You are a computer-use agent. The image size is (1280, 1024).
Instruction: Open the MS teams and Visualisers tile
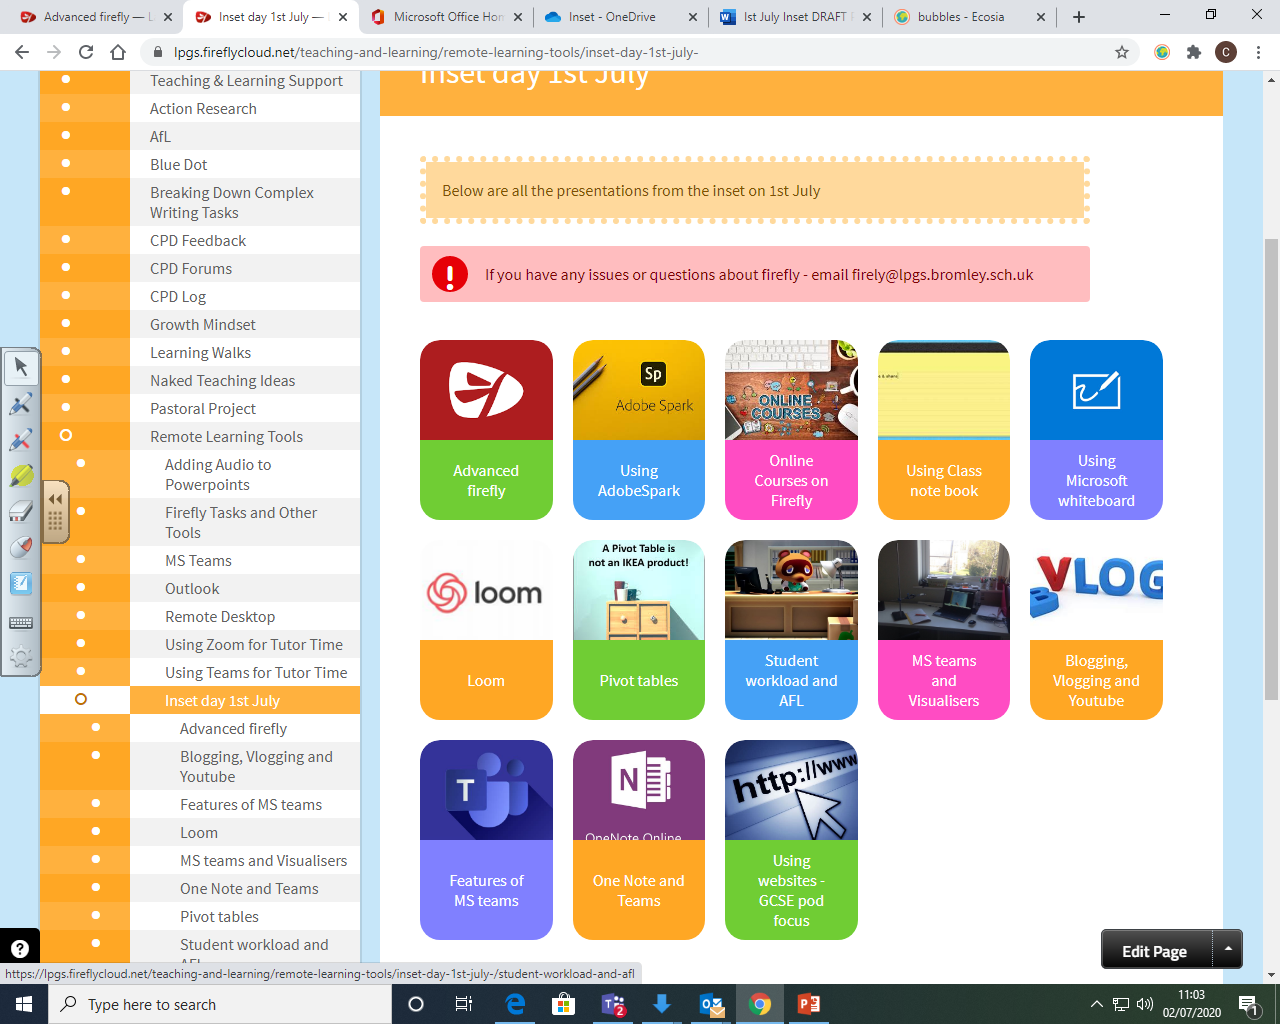[944, 630]
